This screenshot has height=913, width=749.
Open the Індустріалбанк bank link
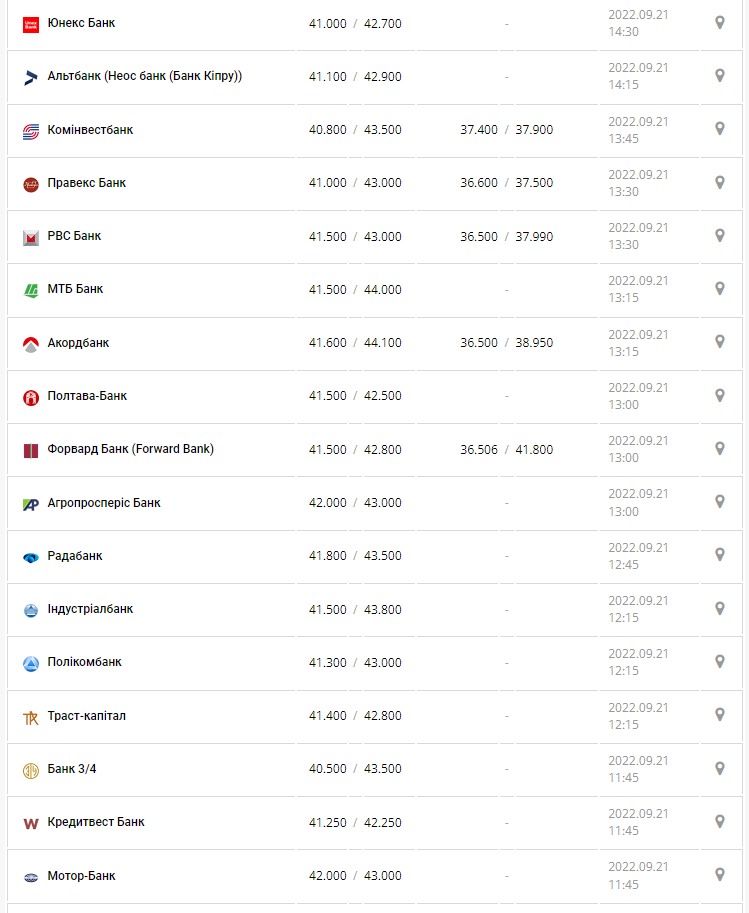pyautogui.click(x=90, y=609)
